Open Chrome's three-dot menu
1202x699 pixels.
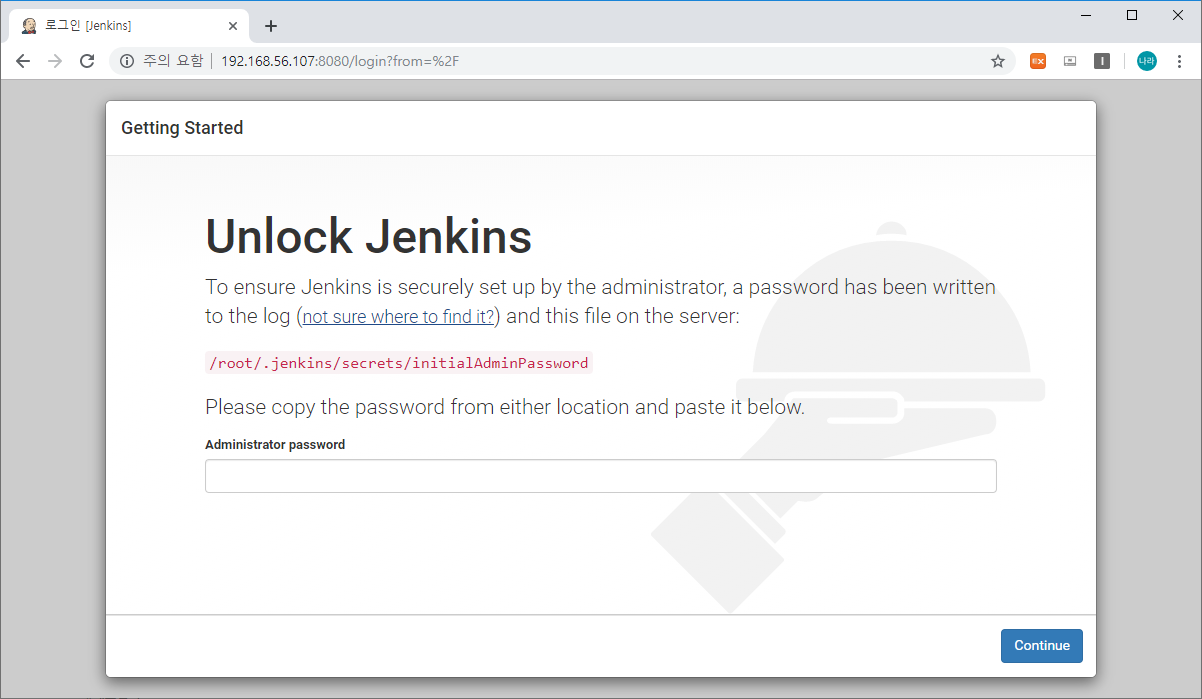coord(1179,61)
